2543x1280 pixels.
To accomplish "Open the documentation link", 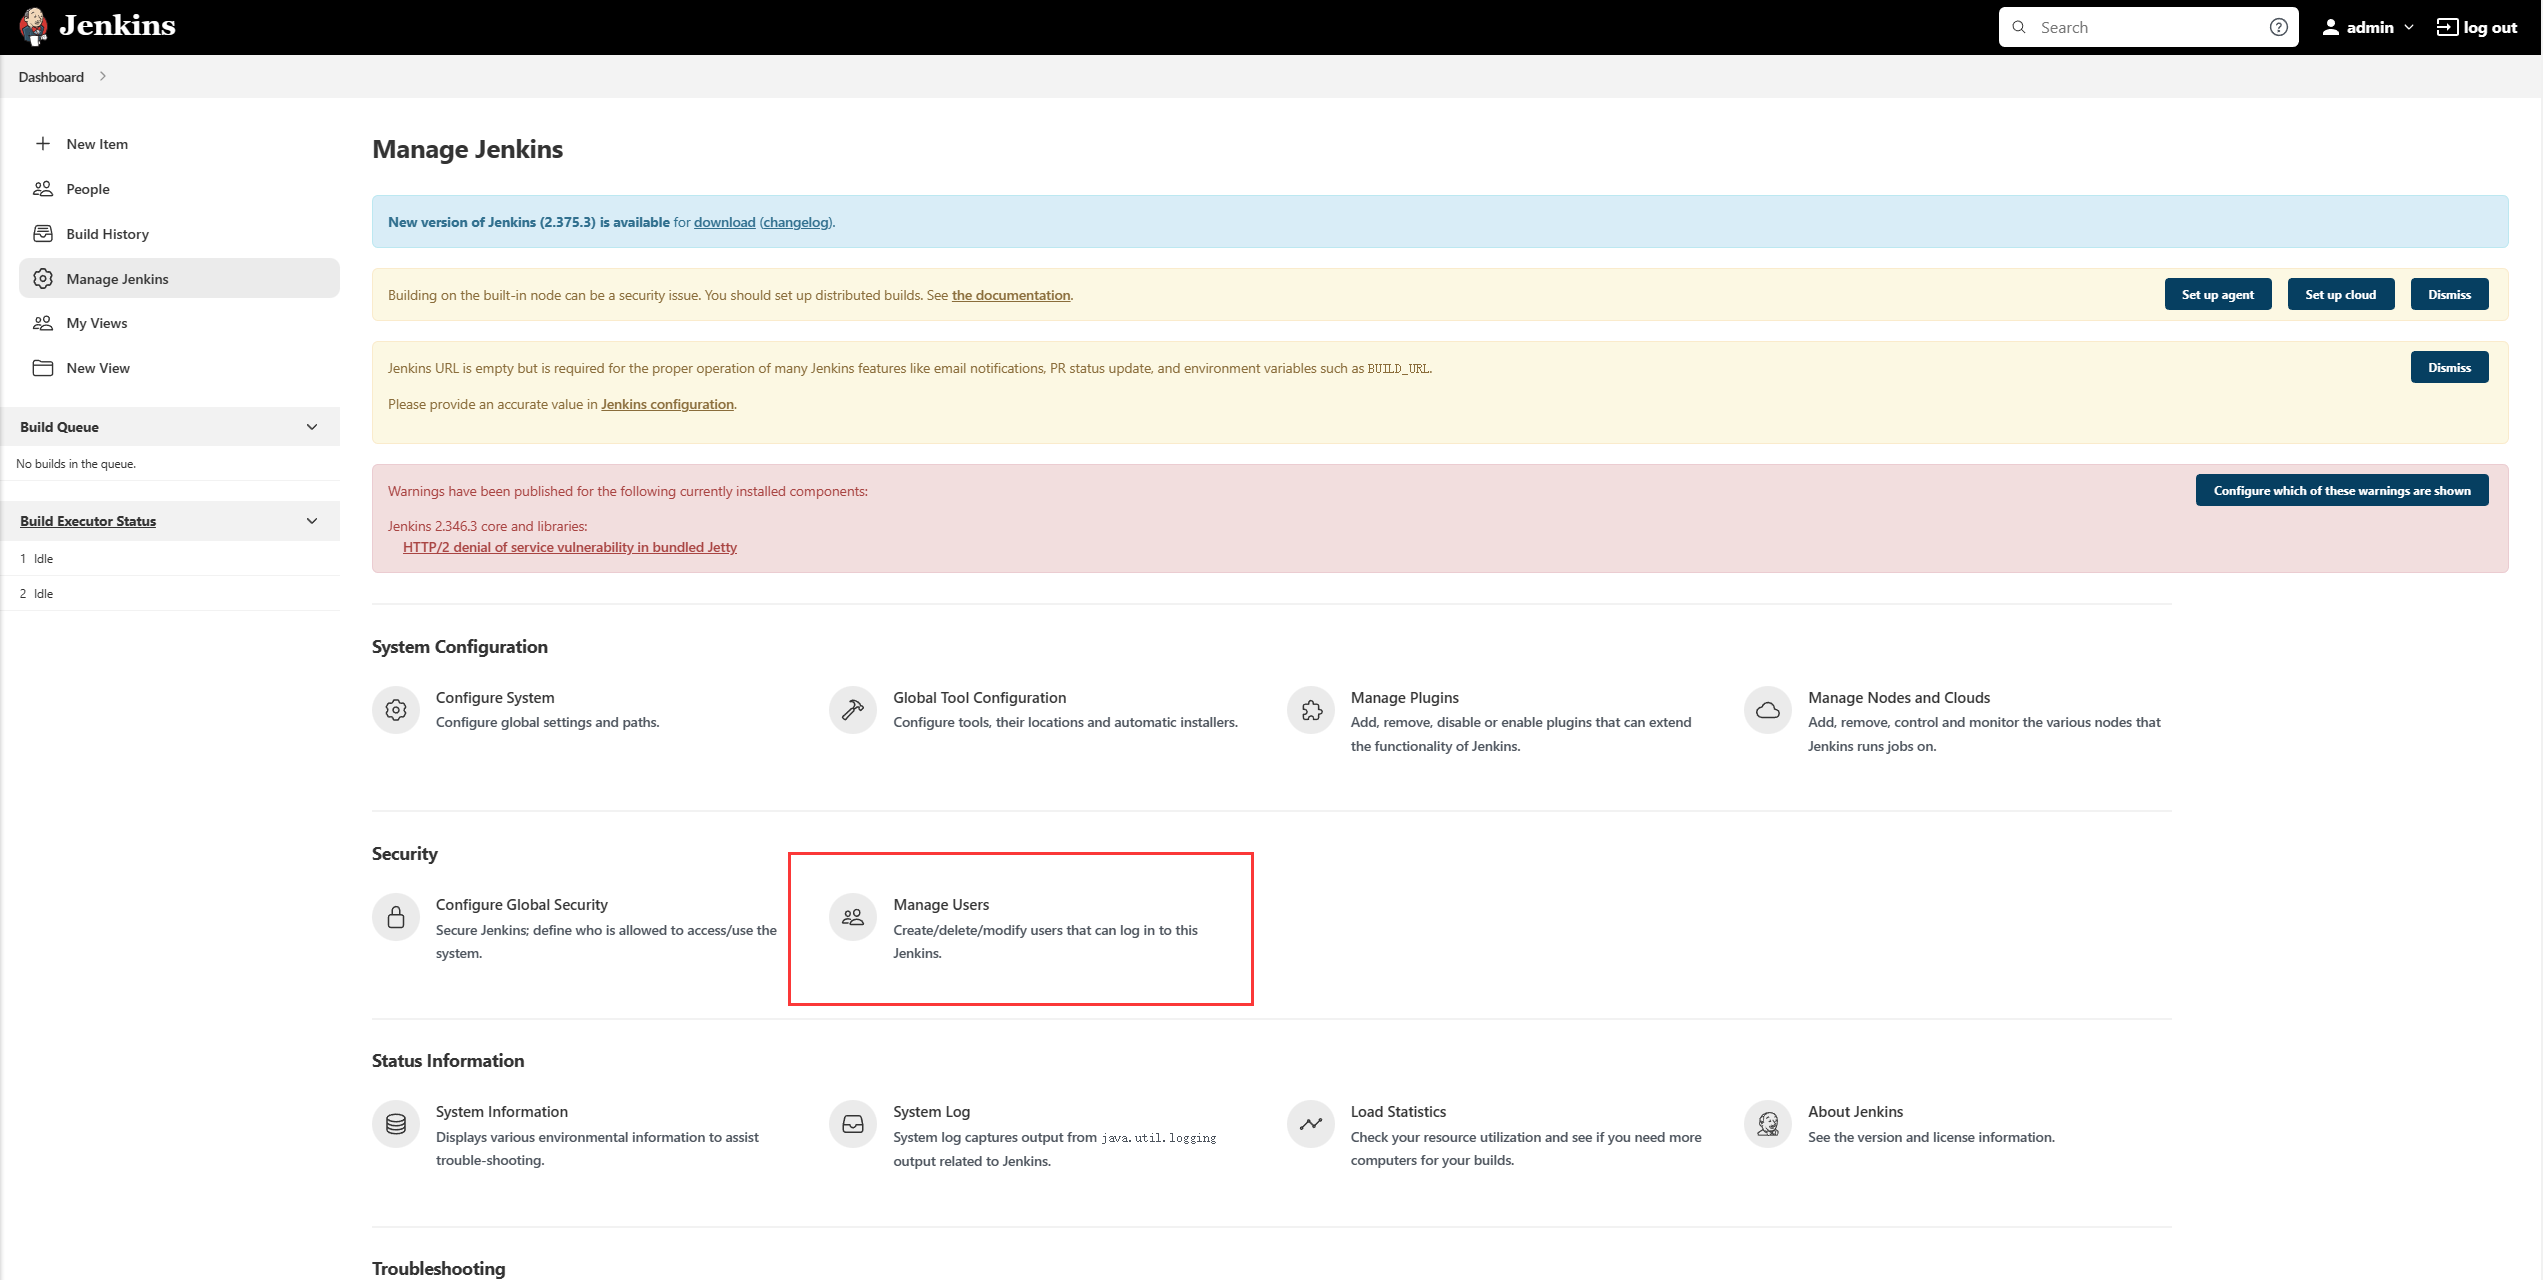I will click(1011, 295).
